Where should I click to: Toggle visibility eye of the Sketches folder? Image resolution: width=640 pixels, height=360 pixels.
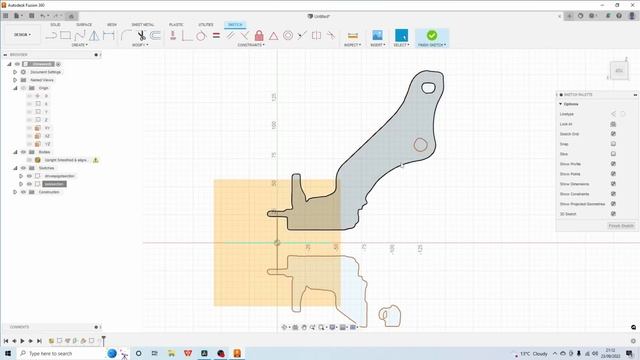[x=23, y=168]
